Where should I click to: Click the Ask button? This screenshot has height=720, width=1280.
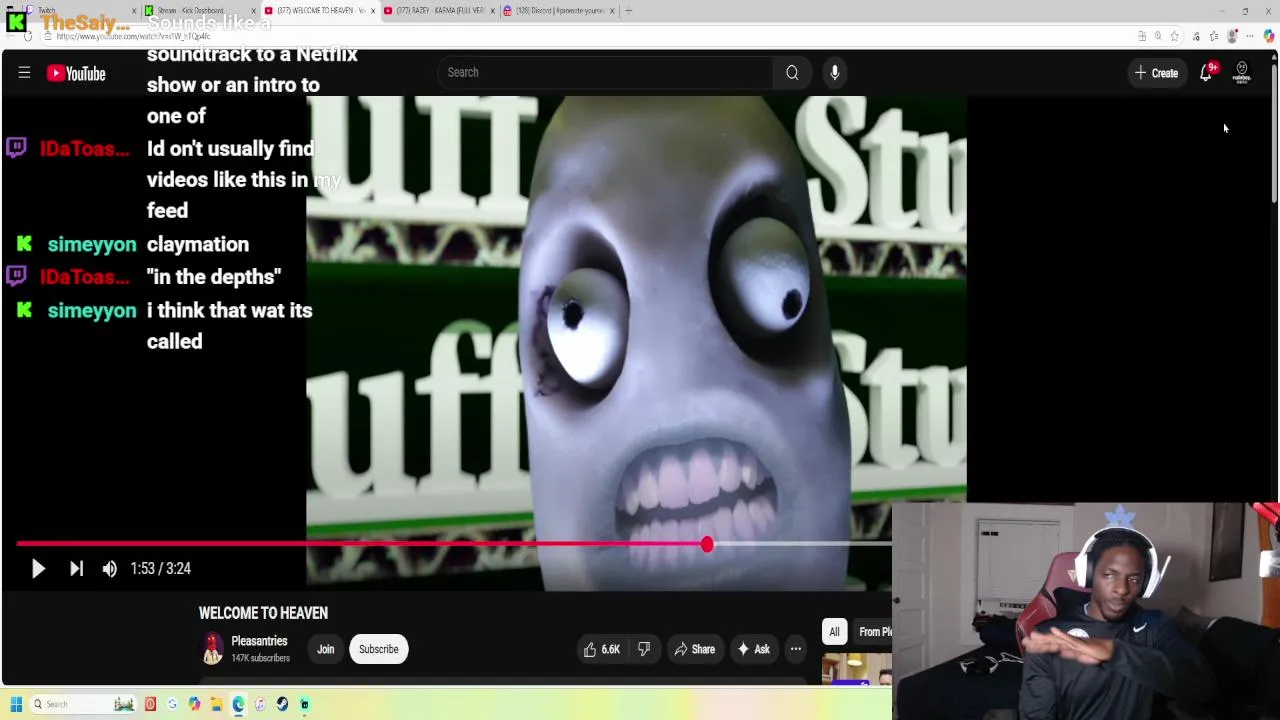753,649
